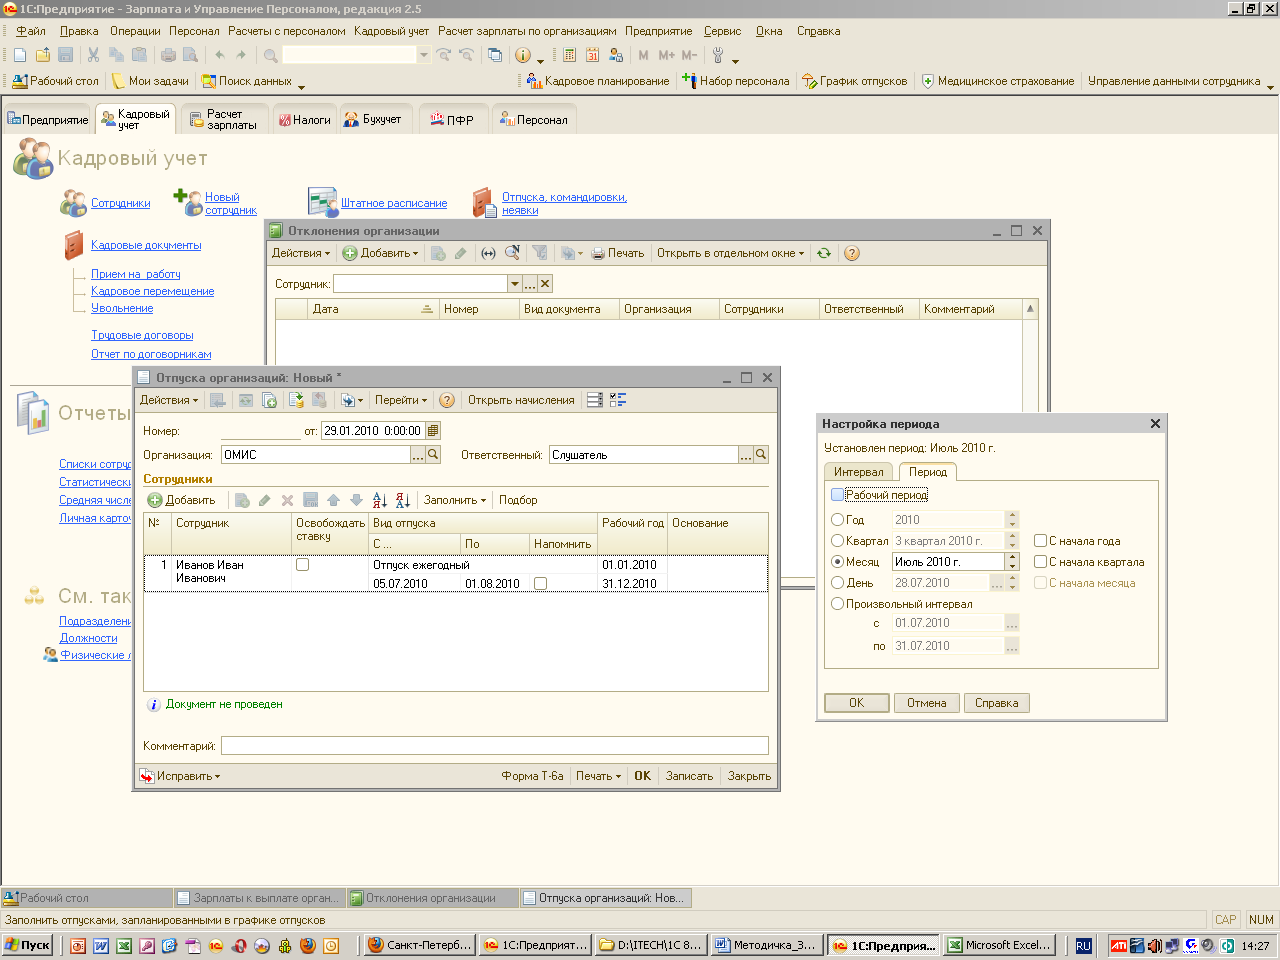Click the RU language indicator in the taskbar
The width and height of the screenshot is (1280, 960).
click(x=1083, y=945)
